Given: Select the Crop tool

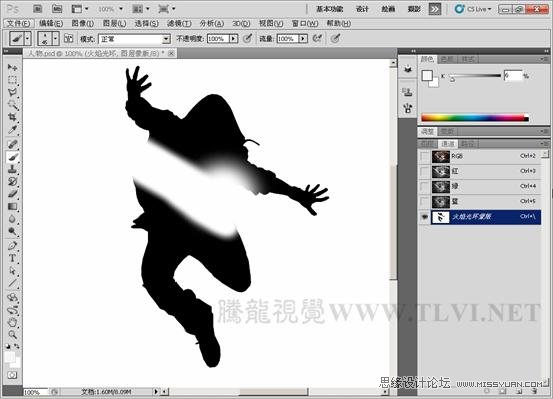Looking at the screenshot, I should tap(12, 117).
